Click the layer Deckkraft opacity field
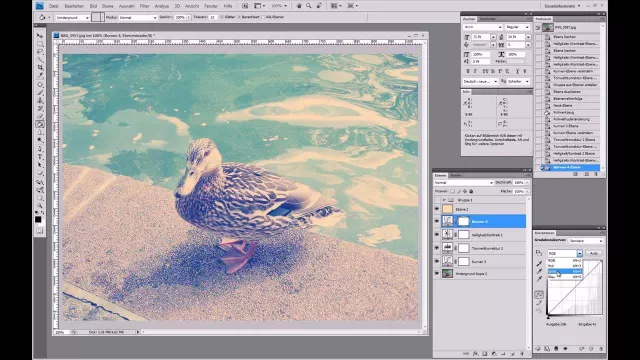Image resolution: width=640 pixels, height=360 pixels. pos(518,182)
